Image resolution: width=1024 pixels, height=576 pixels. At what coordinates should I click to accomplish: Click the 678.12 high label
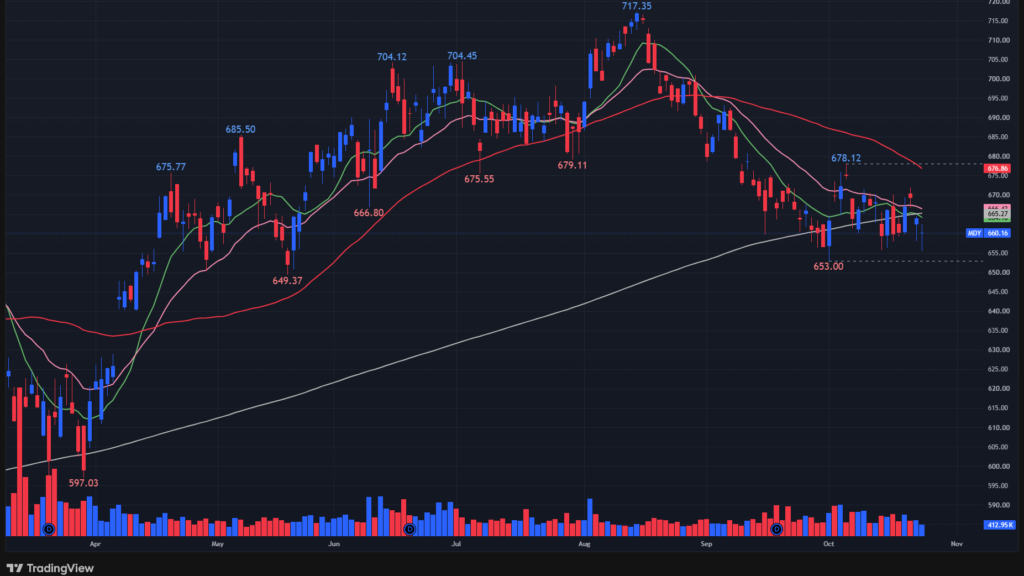(x=846, y=158)
